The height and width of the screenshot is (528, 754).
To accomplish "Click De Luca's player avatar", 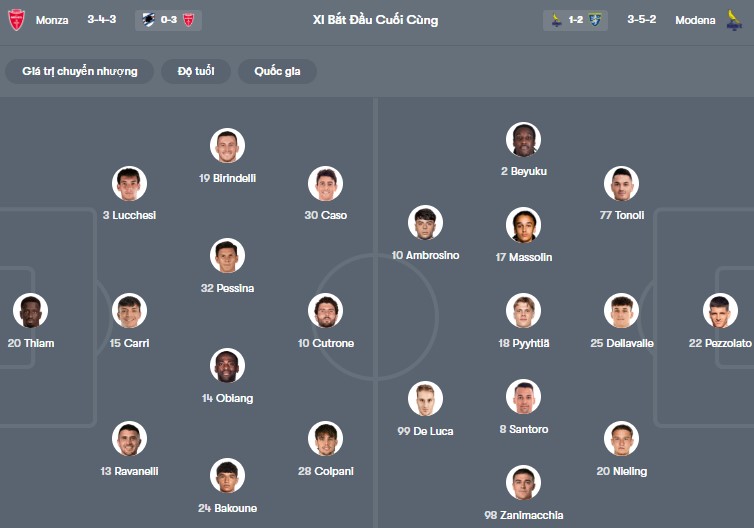I will [425, 399].
